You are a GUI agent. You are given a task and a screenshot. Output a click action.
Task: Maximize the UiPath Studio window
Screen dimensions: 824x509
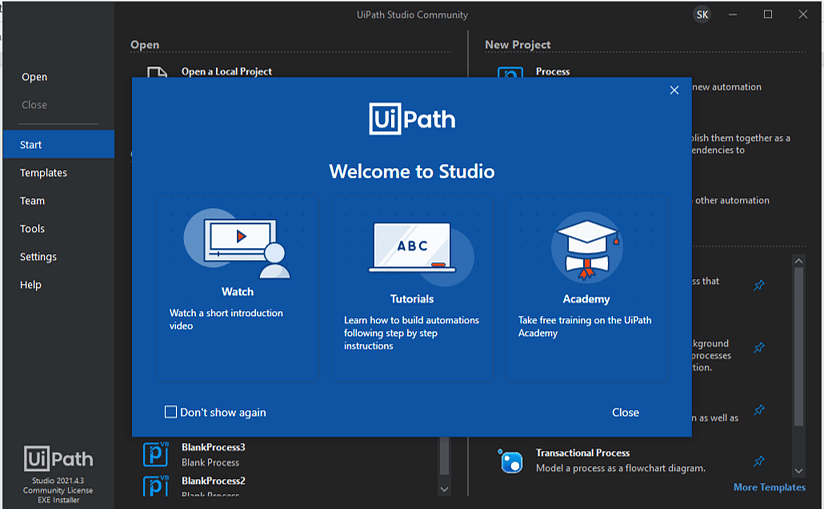(768, 15)
